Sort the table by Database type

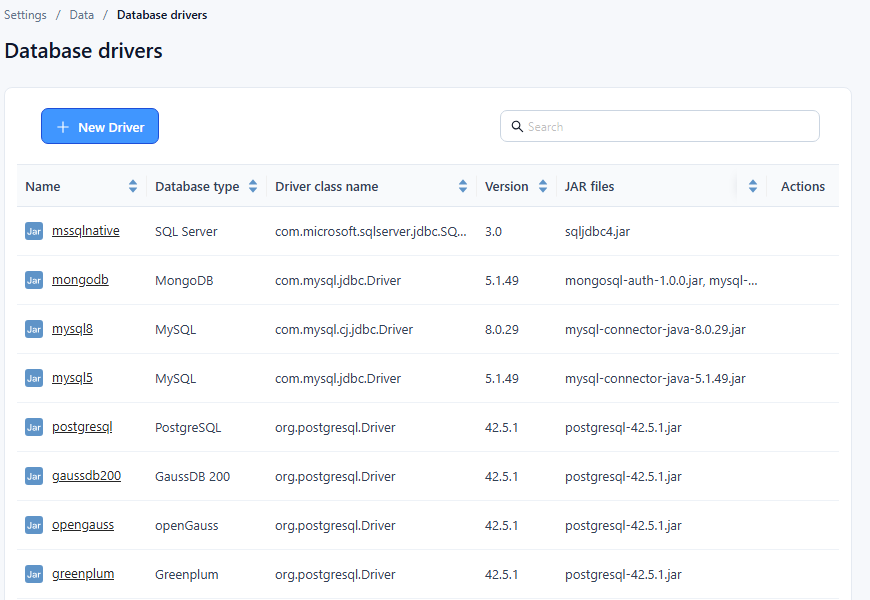point(253,186)
